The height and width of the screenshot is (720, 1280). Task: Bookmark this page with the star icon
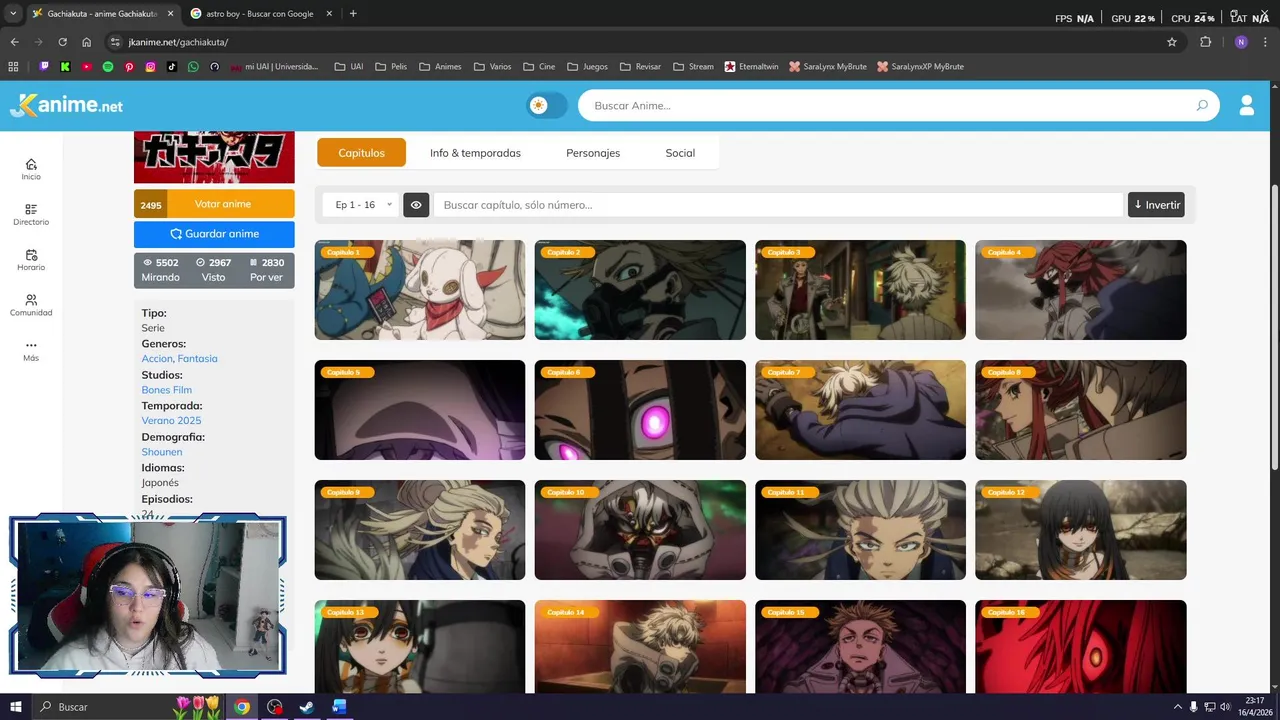coord(1172,42)
